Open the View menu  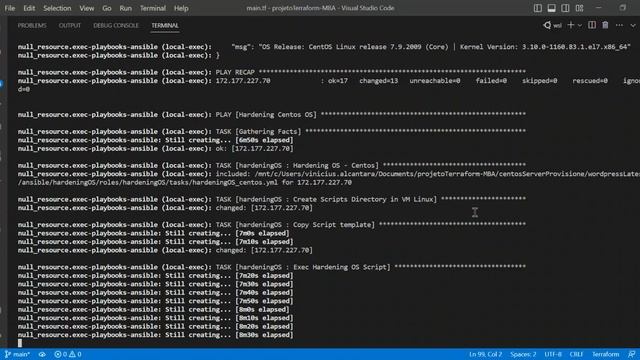87,8
